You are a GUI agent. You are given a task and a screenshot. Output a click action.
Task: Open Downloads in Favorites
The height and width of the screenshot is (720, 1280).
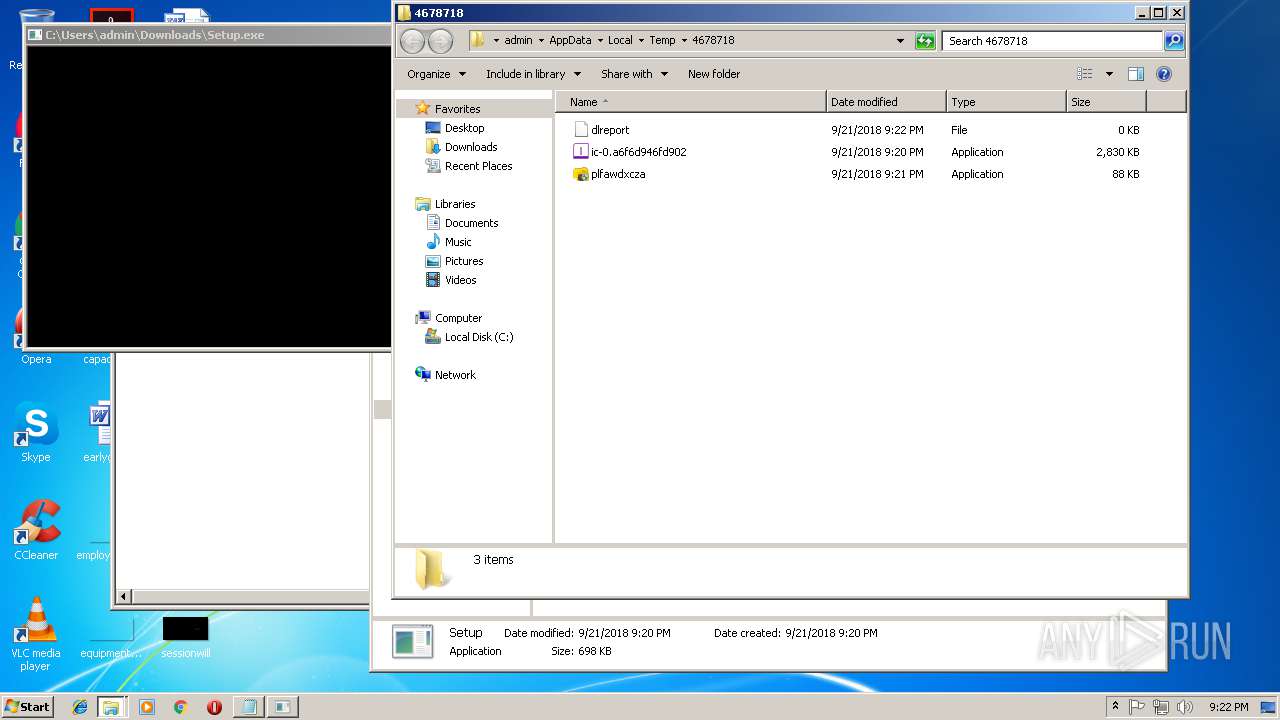pos(470,147)
